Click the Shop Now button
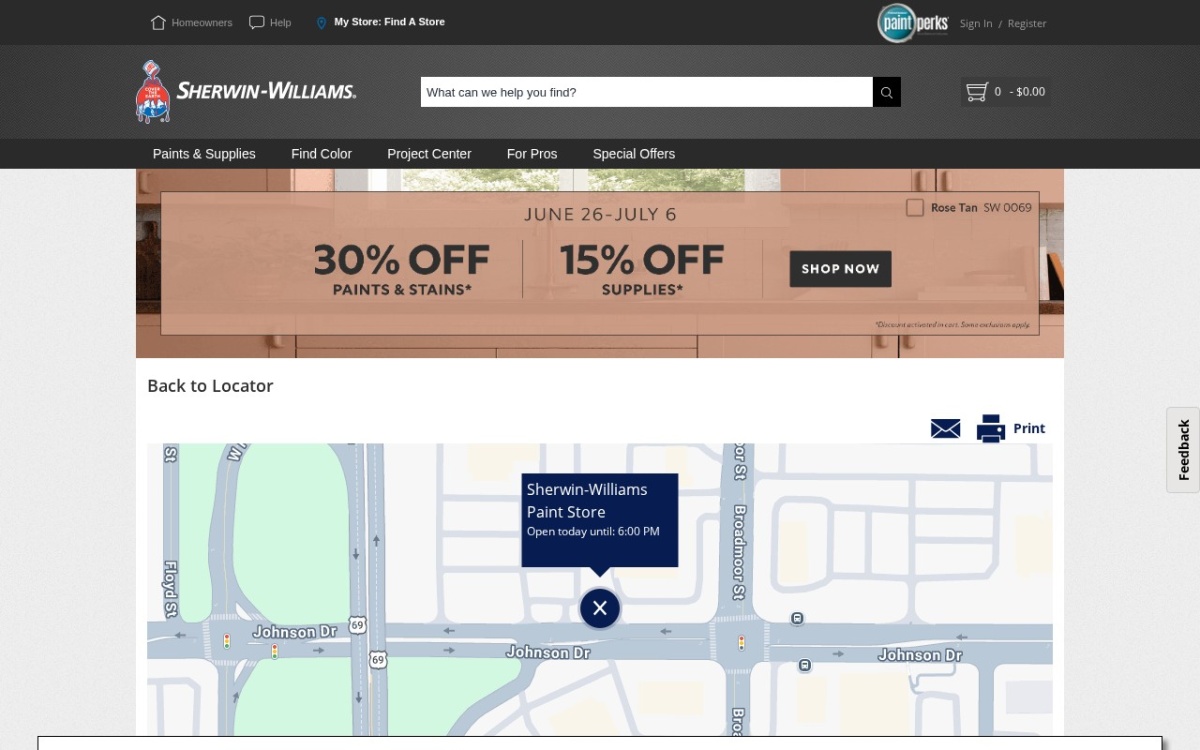Screen dimensions: 1200x750 click(840, 269)
